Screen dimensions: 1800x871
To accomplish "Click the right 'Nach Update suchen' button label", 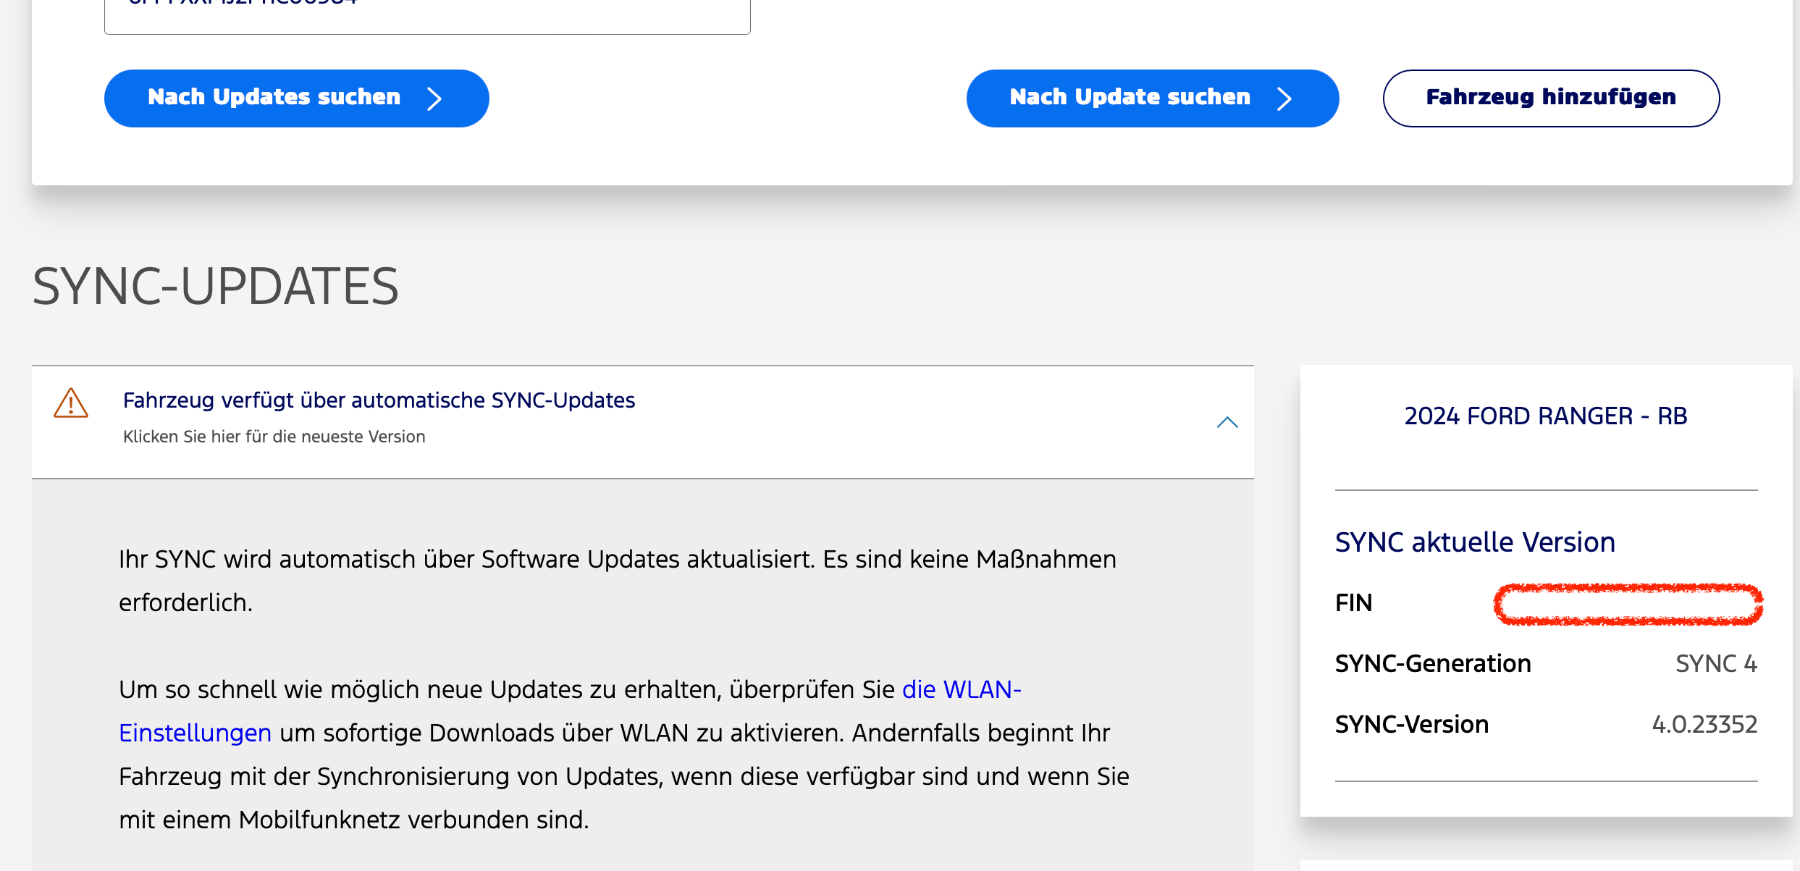I will (1130, 97).
